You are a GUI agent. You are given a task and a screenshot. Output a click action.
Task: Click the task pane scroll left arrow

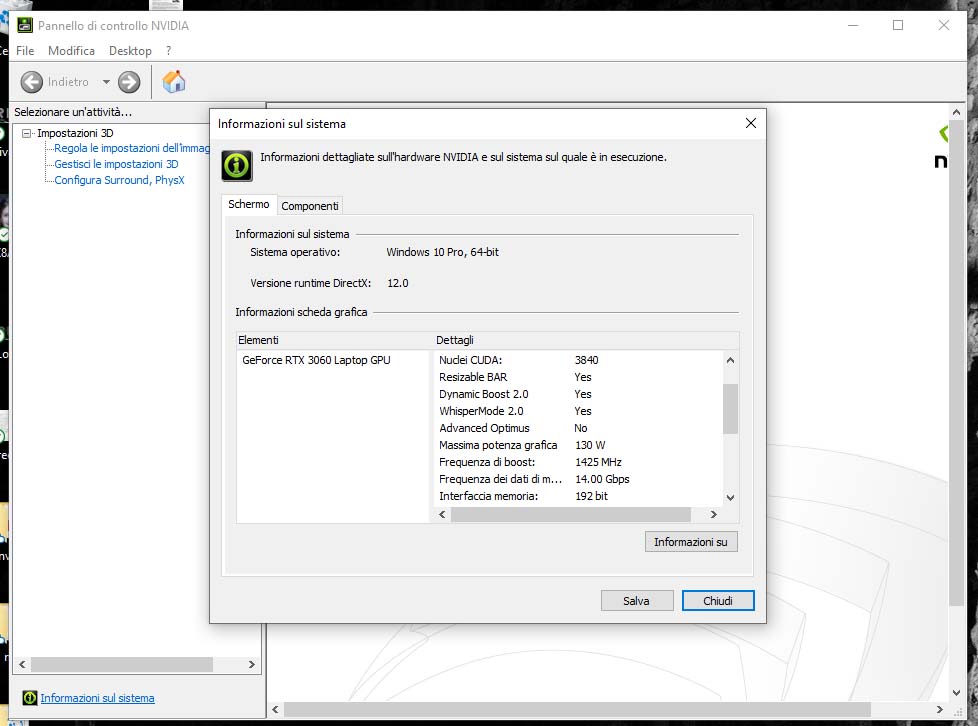[22, 664]
